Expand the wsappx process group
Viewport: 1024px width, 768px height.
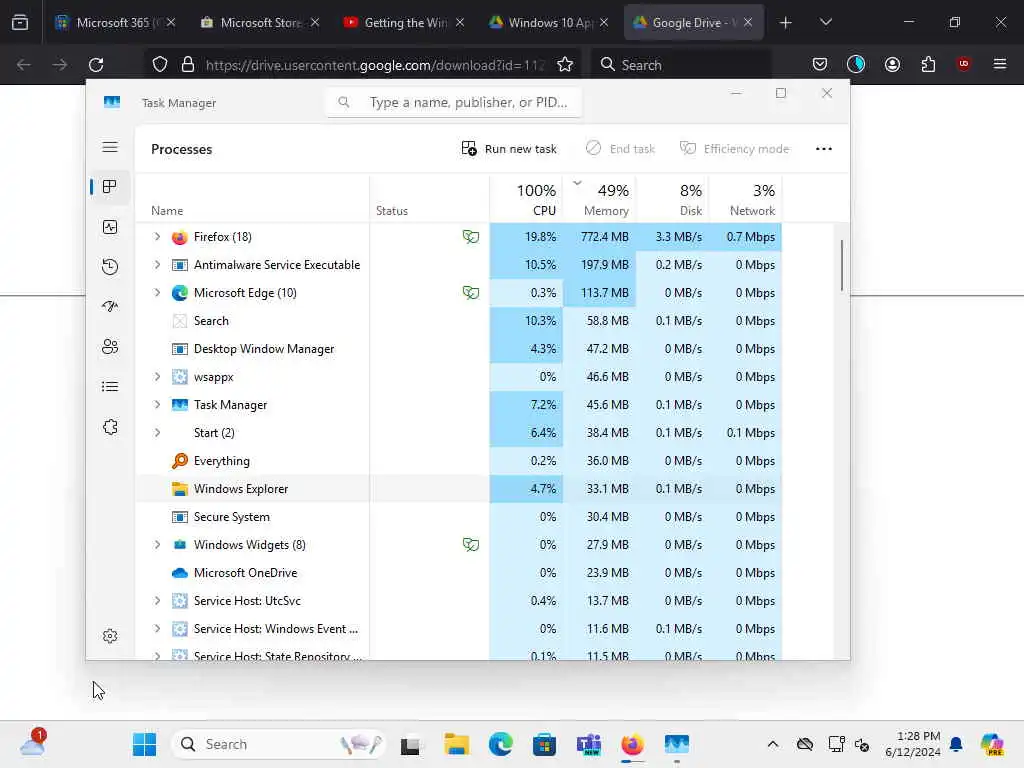157,377
